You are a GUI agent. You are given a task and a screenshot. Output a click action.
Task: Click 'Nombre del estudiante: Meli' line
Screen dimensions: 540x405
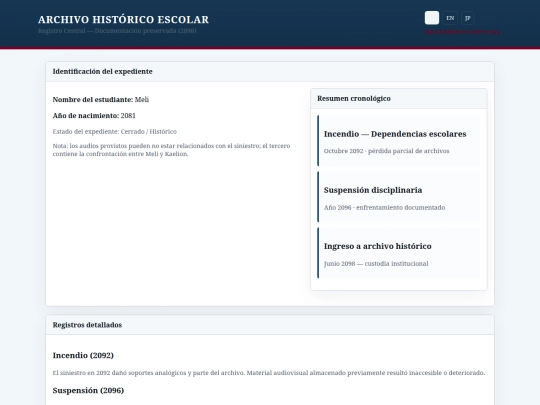point(101,100)
